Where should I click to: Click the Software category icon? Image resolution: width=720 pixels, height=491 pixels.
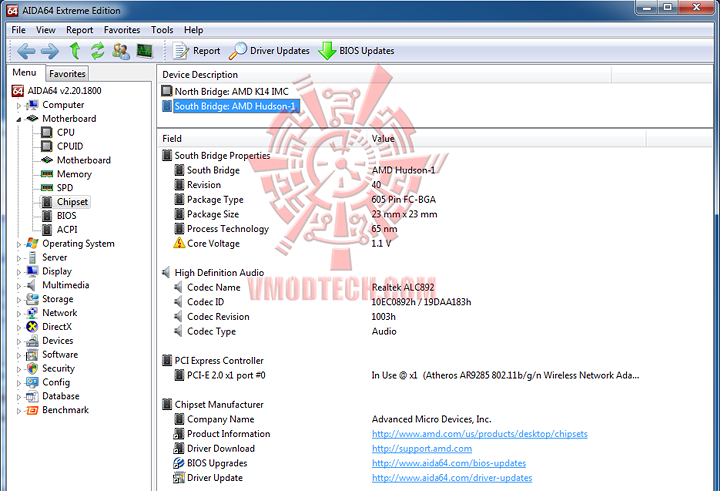[32, 355]
